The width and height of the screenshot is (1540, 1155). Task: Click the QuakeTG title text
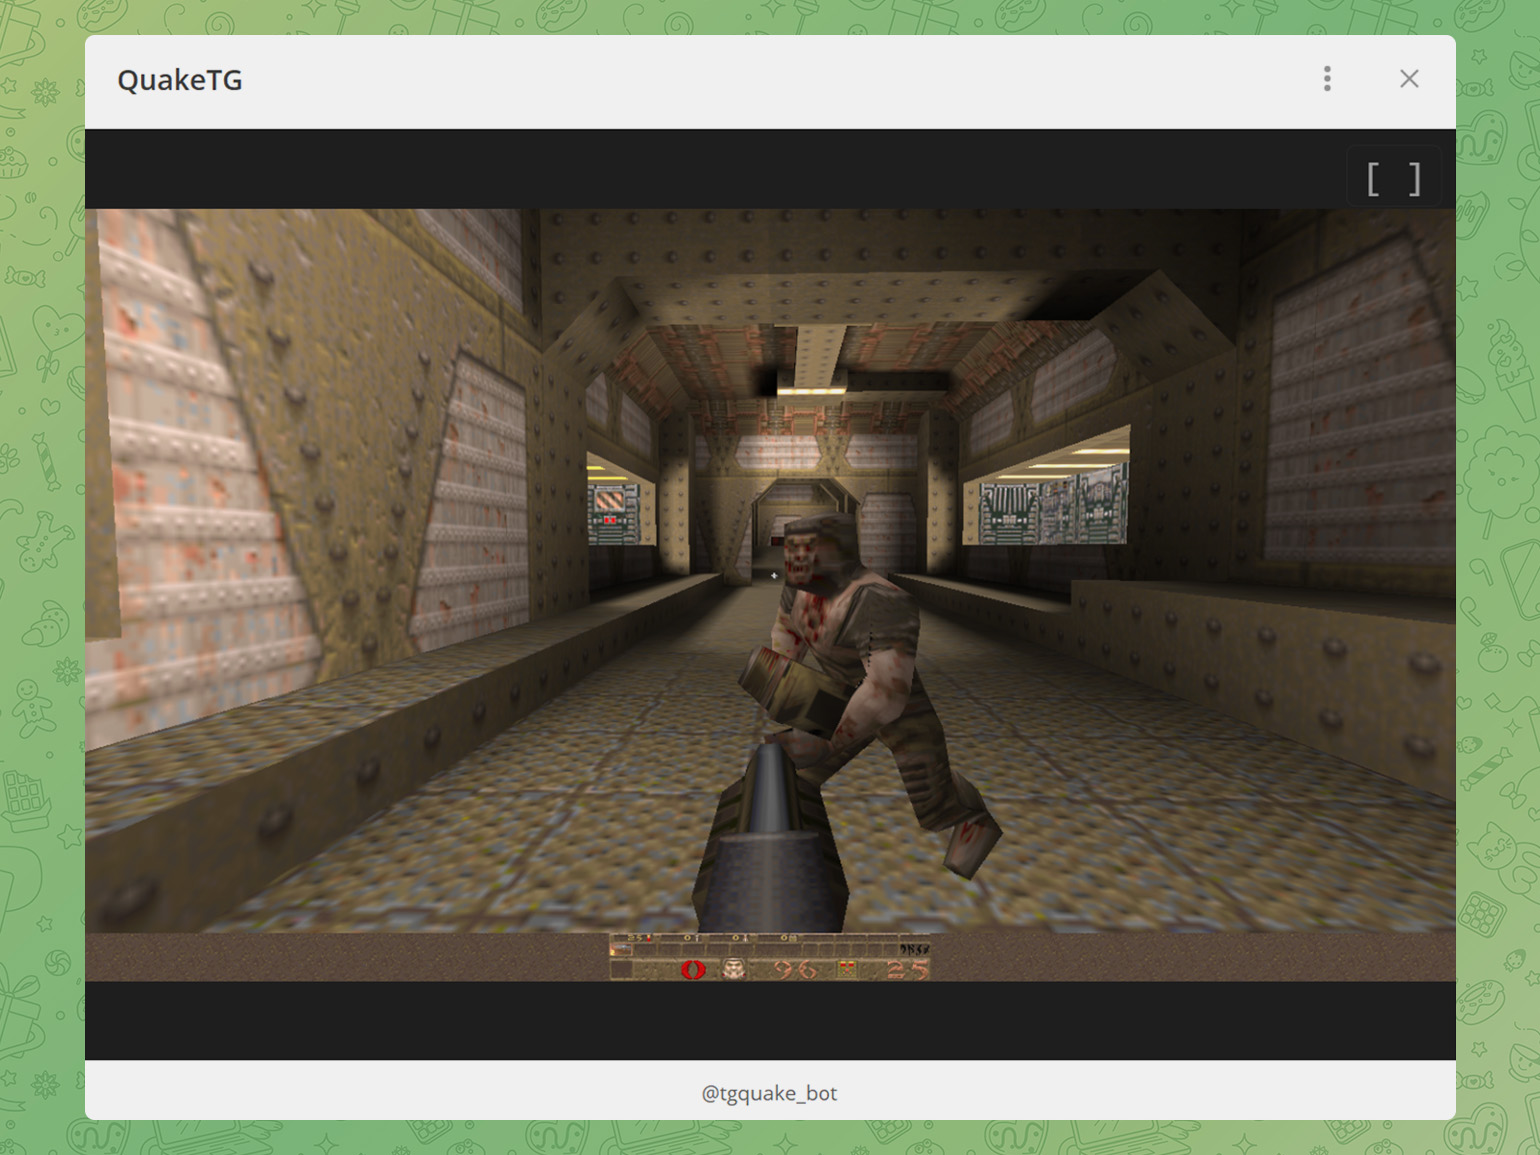[x=180, y=80]
